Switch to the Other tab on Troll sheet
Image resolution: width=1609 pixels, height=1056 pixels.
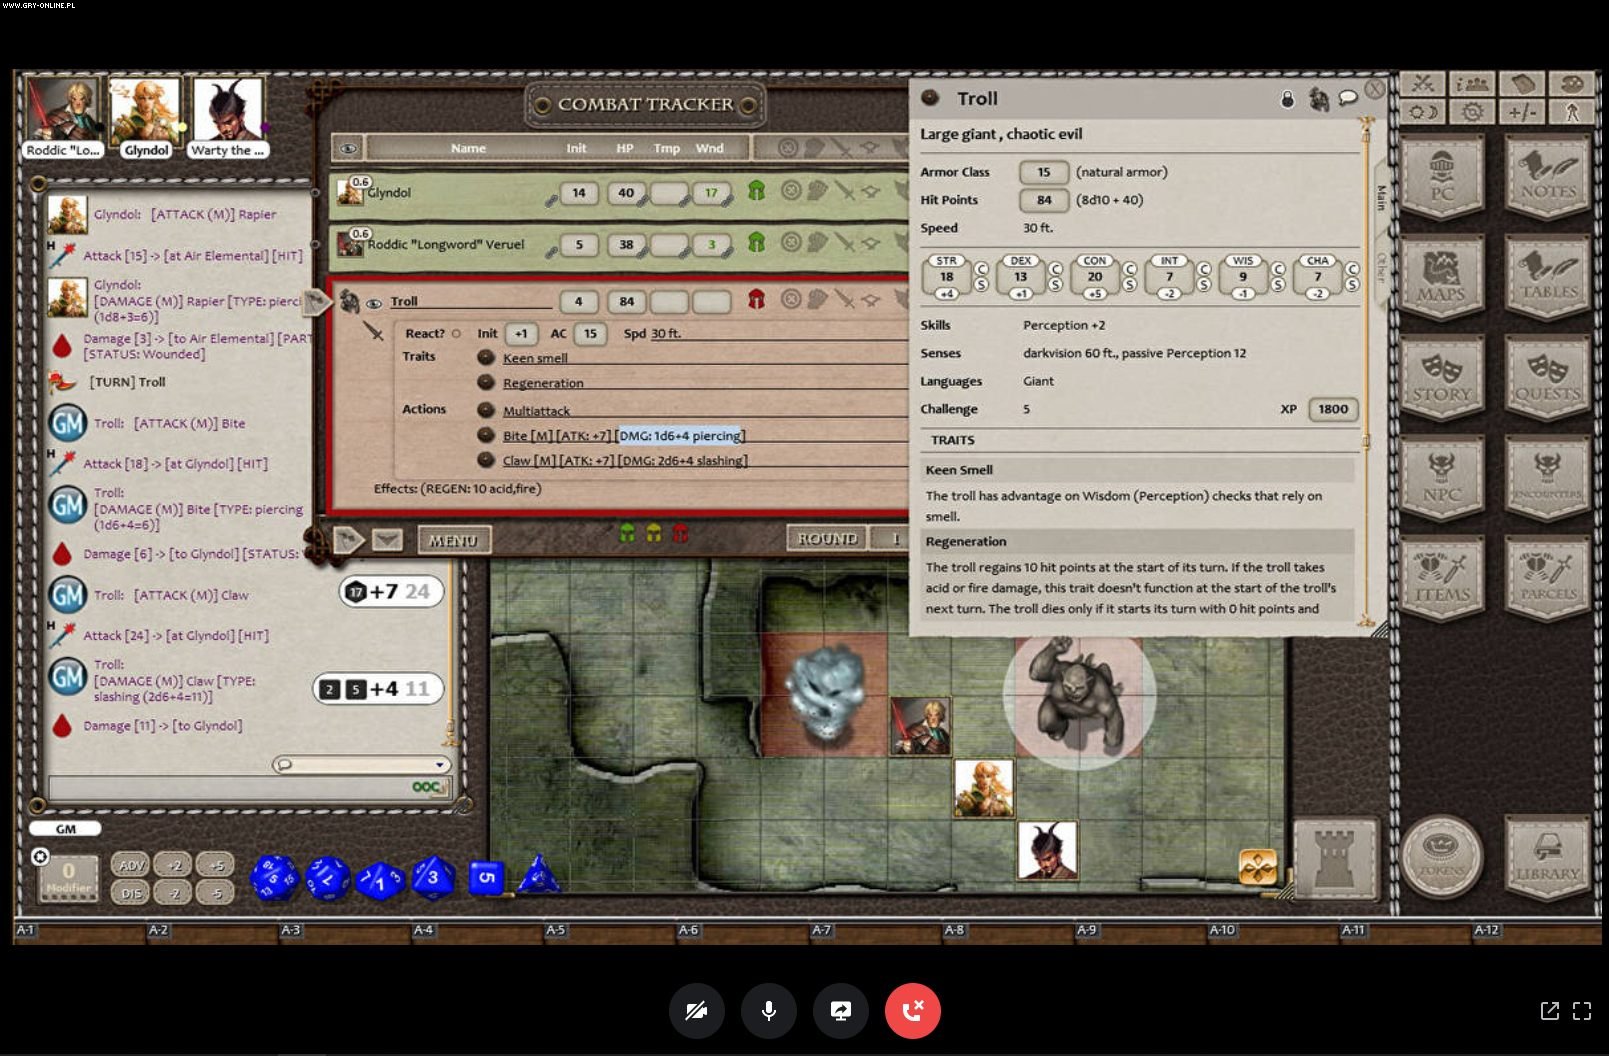coord(1382,268)
